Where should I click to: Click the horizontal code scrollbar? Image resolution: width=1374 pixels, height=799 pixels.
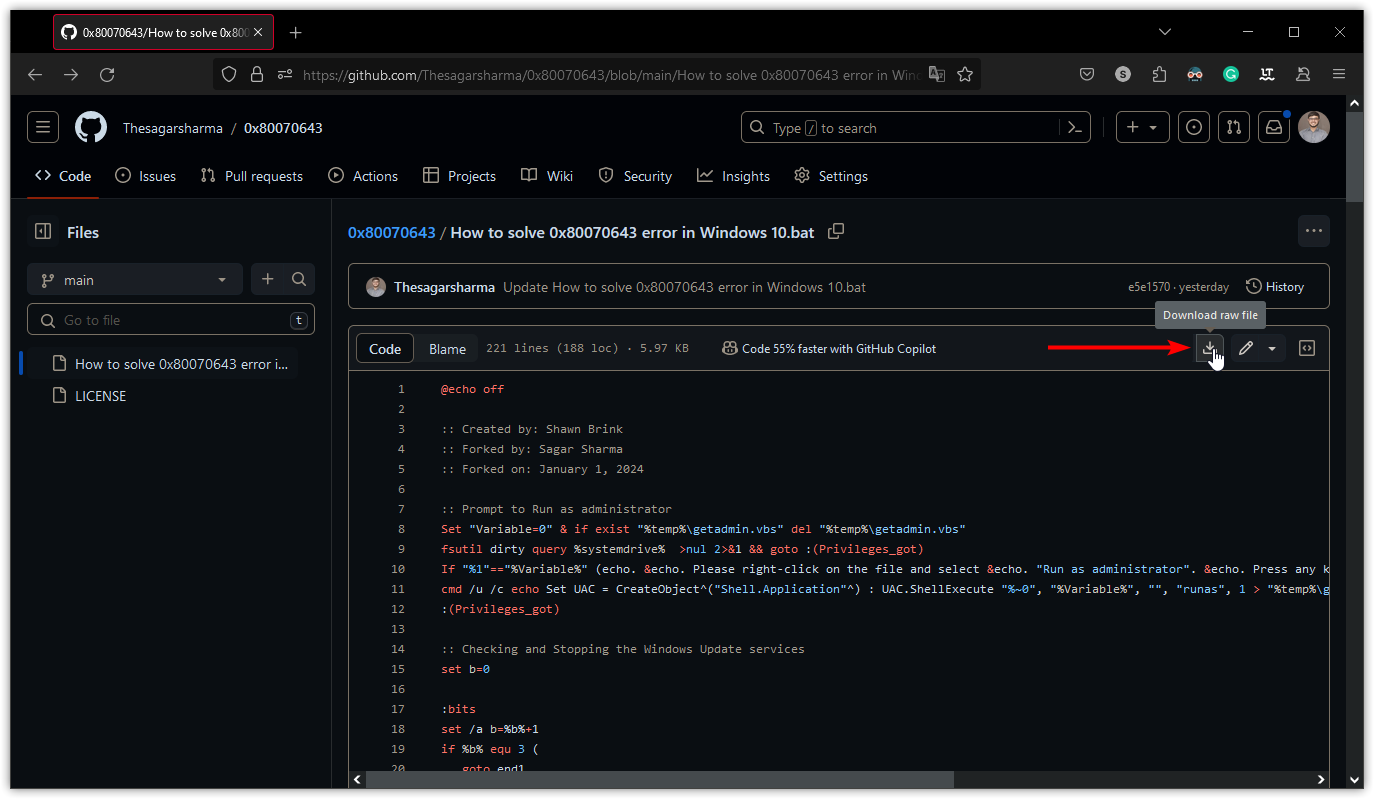[660, 779]
